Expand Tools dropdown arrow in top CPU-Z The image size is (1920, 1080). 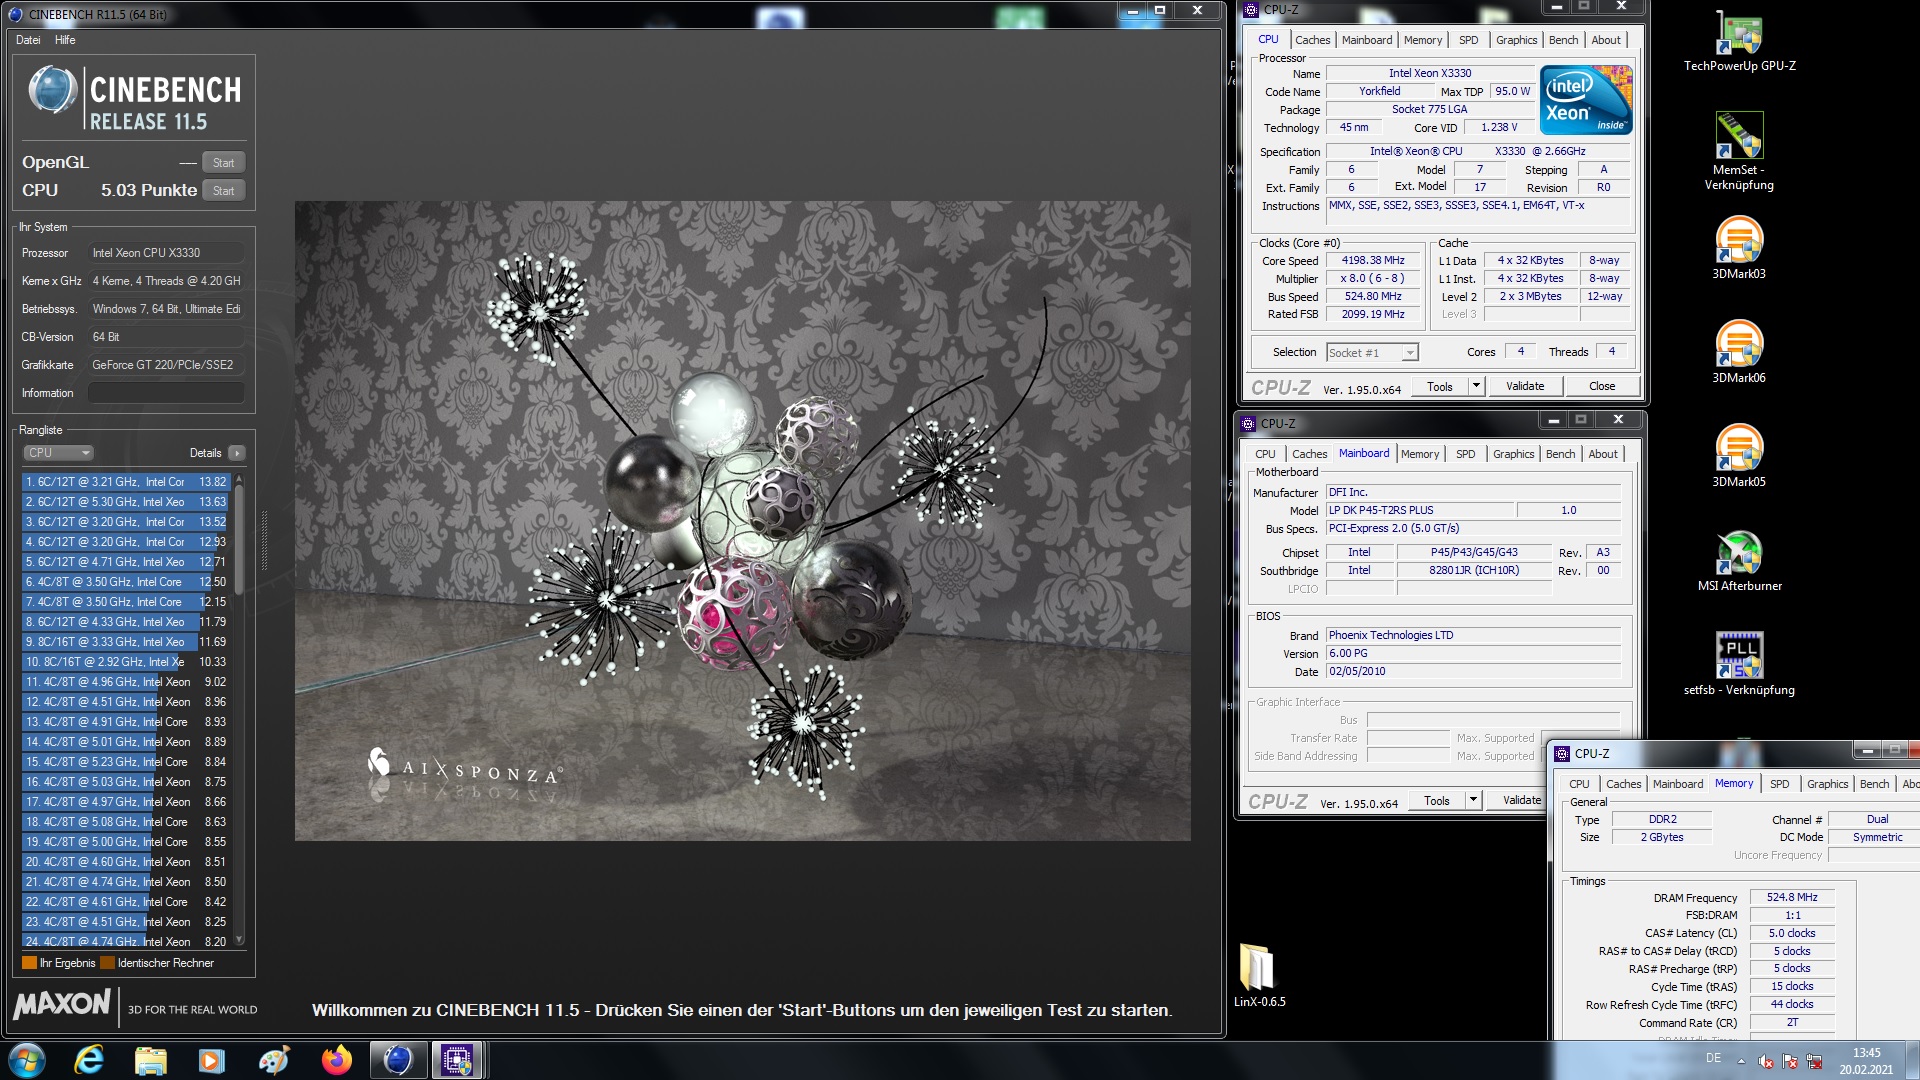click(1476, 387)
